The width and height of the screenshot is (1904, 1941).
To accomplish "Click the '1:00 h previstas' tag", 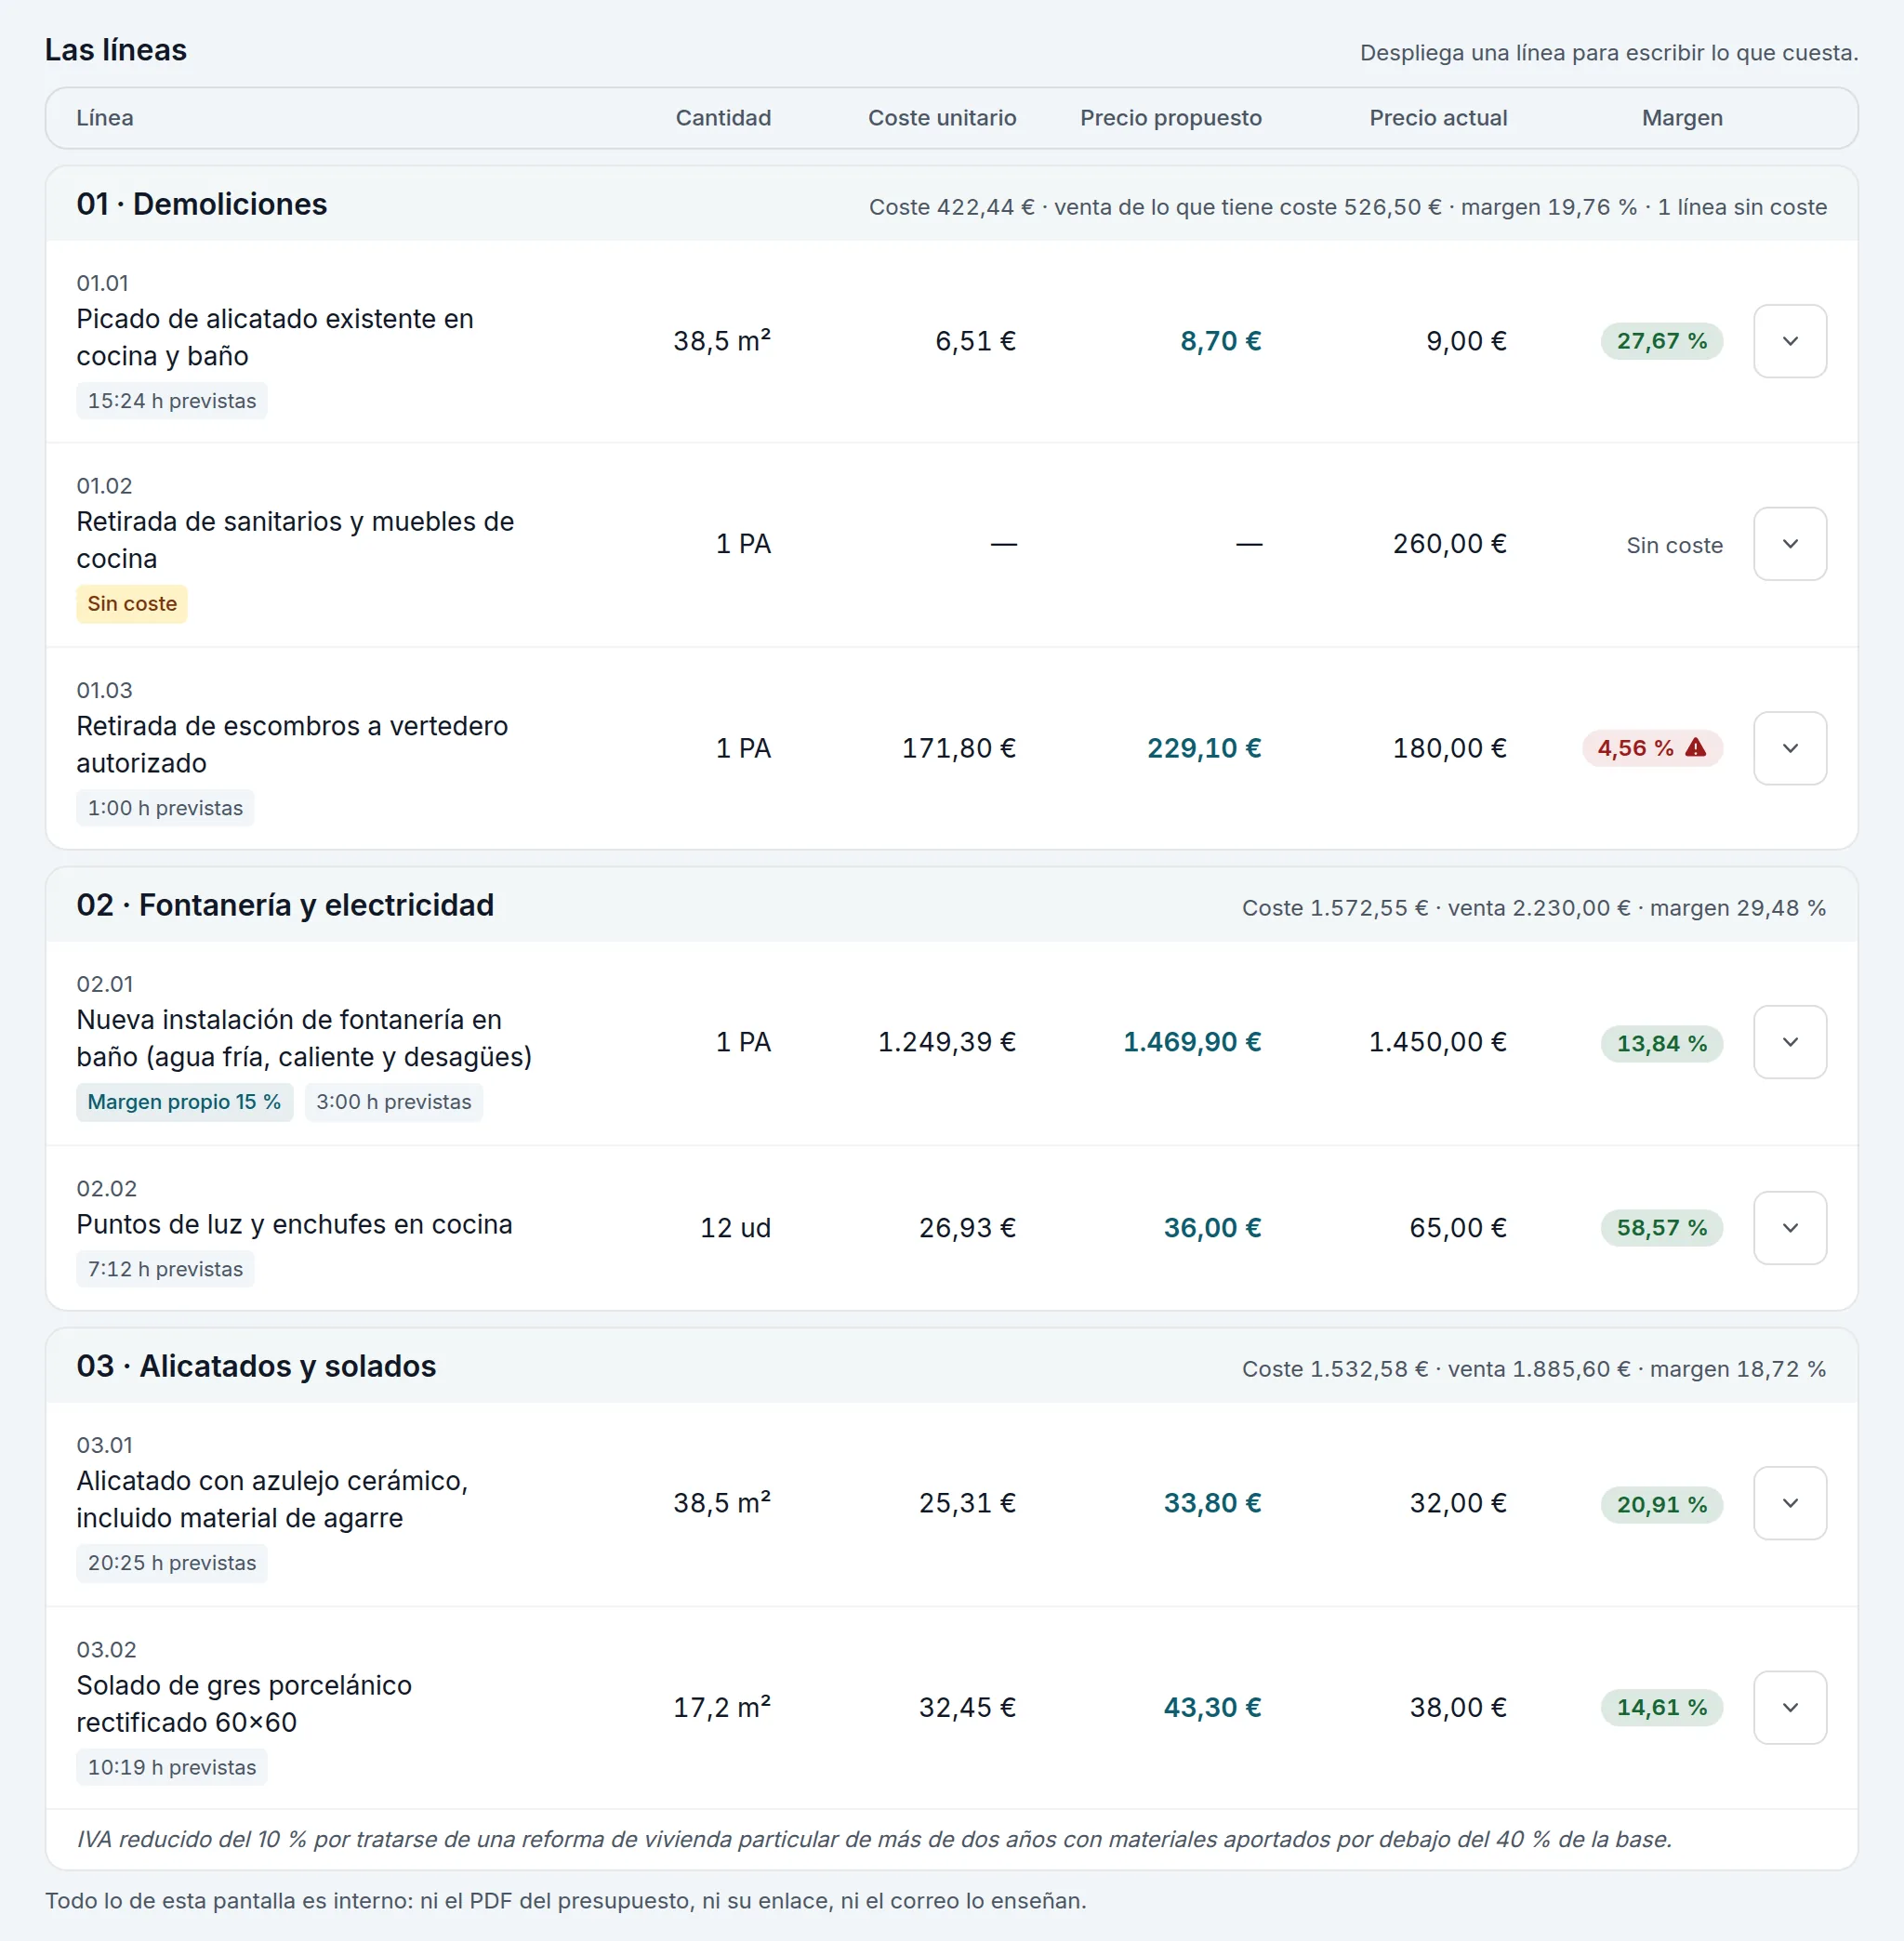I will tap(165, 808).
